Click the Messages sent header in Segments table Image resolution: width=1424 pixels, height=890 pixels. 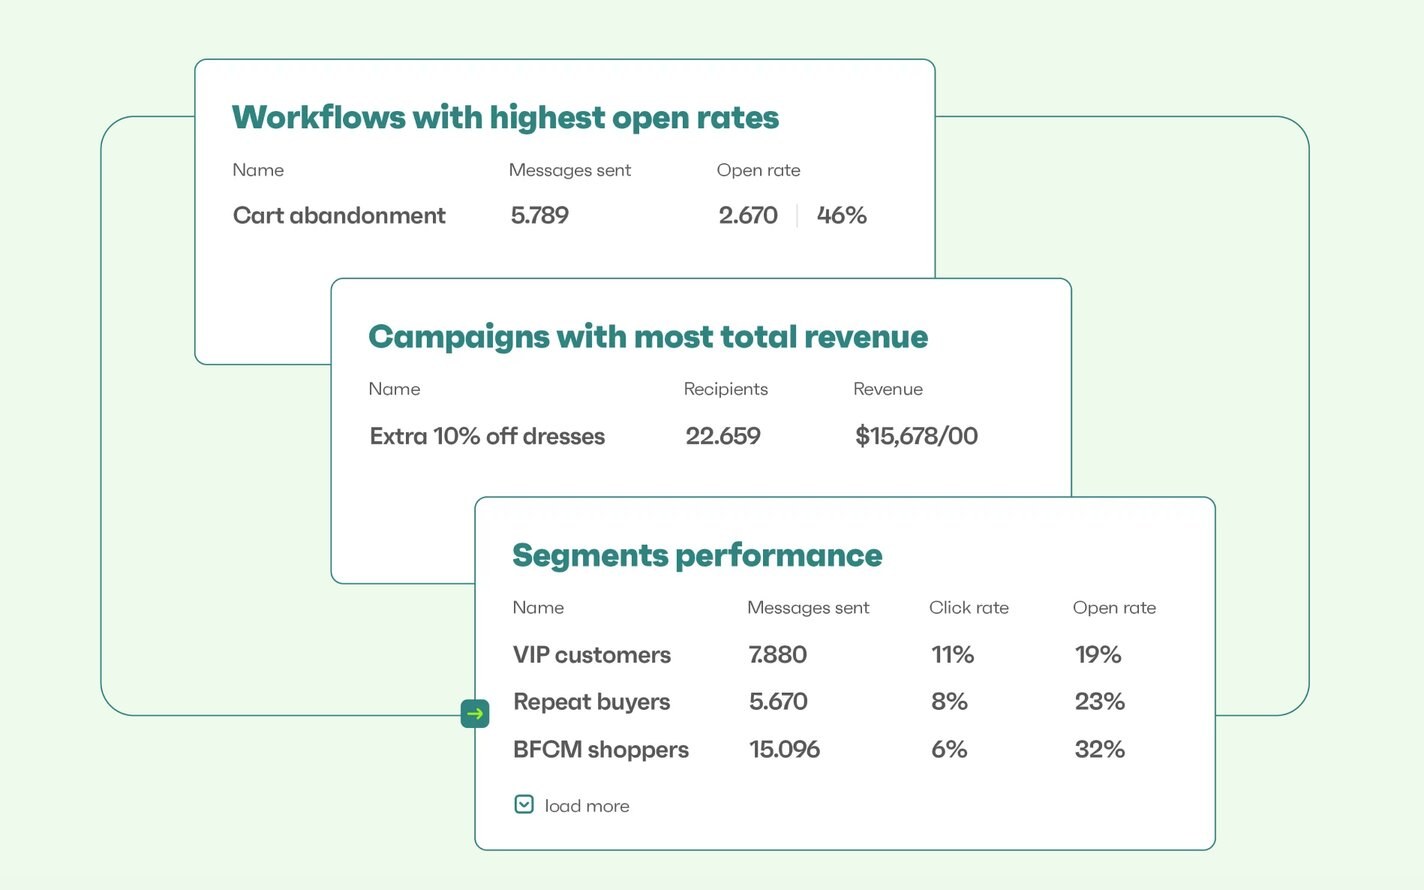tap(808, 608)
